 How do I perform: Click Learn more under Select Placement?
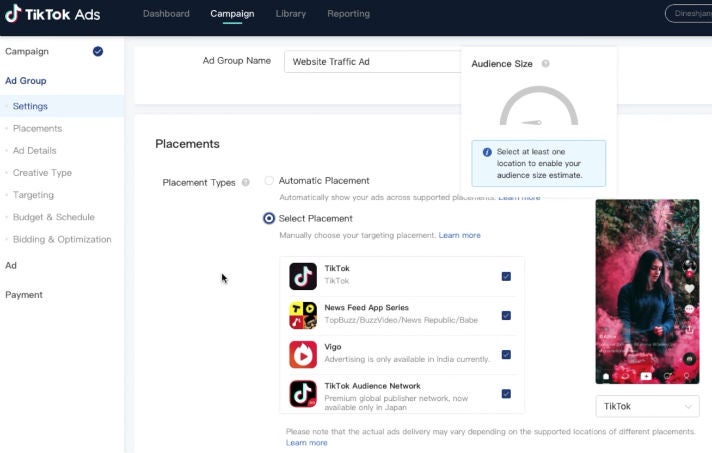click(459, 235)
